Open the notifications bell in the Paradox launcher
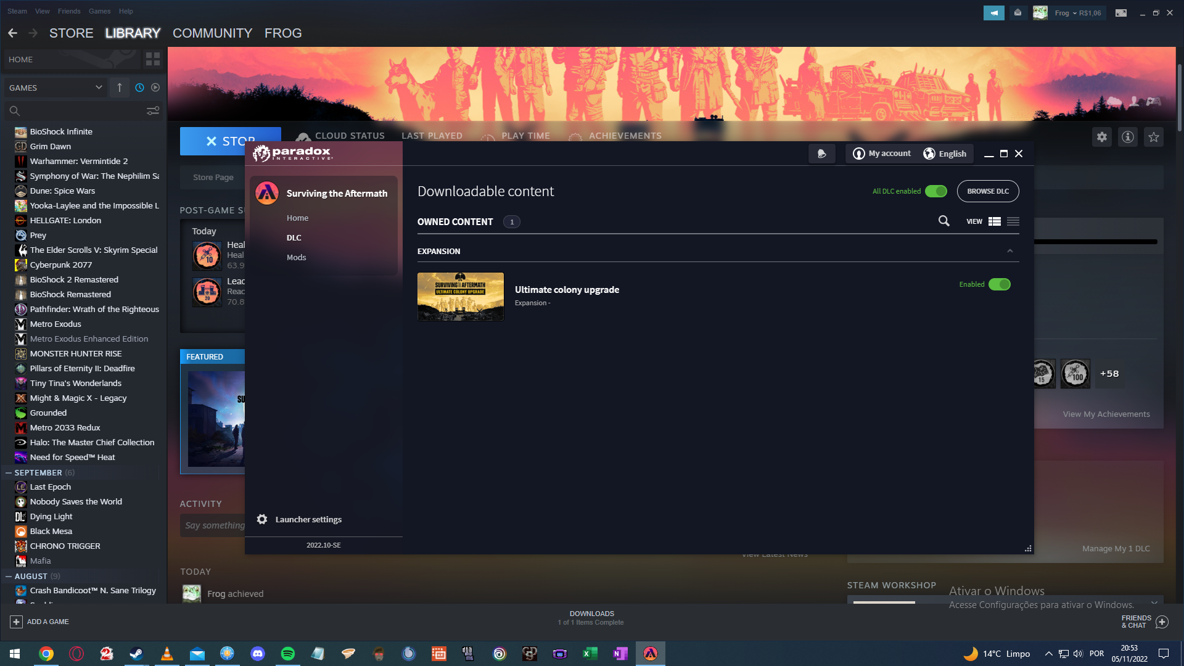This screenshot has height=666, width=1184. [x=822, y=153]
